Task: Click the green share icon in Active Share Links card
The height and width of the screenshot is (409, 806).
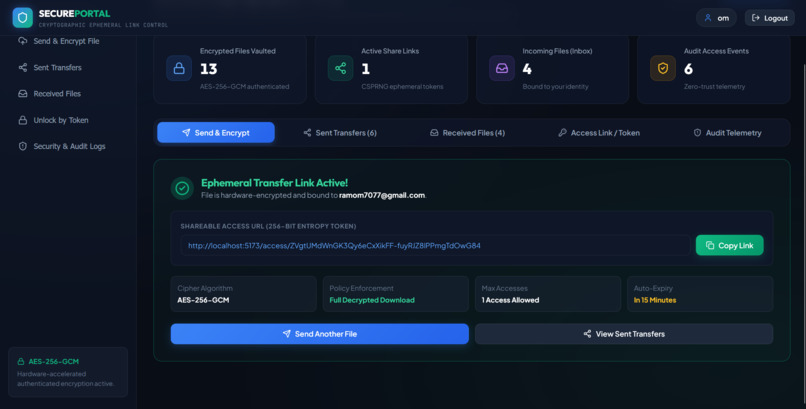Action: coord(340,68)
